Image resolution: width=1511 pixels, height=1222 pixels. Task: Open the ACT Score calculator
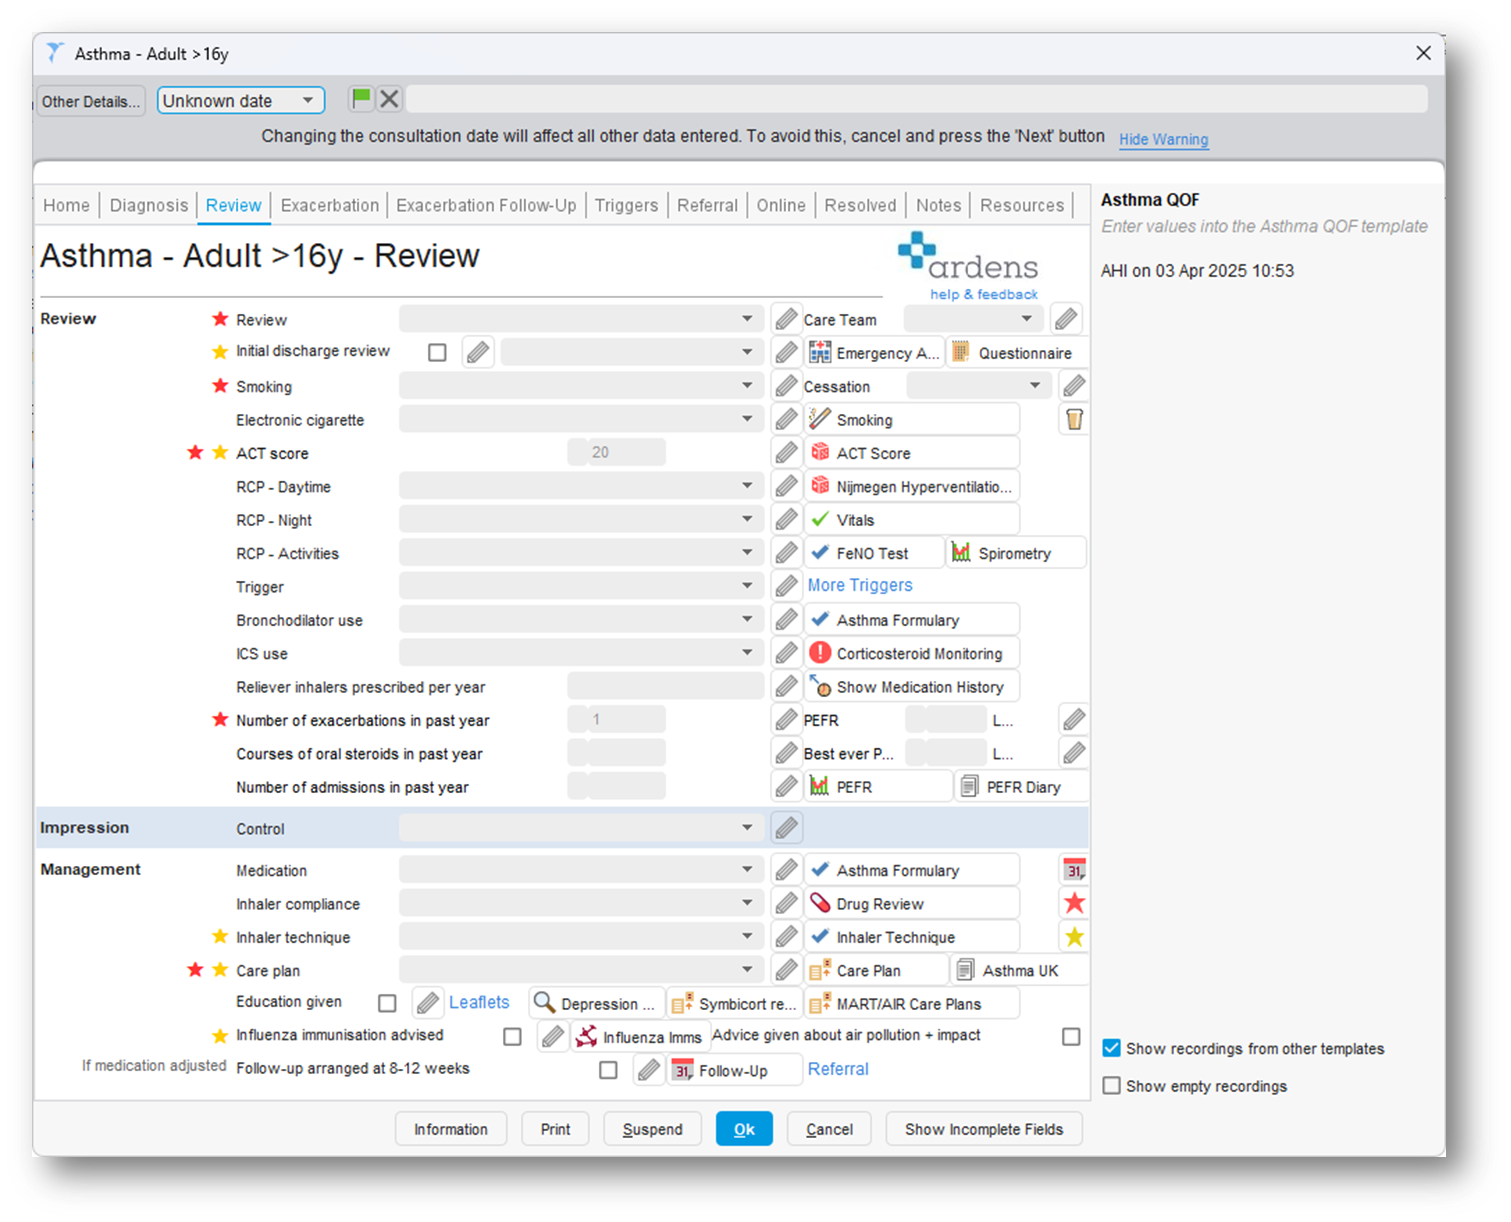click(x=912, y=453)
